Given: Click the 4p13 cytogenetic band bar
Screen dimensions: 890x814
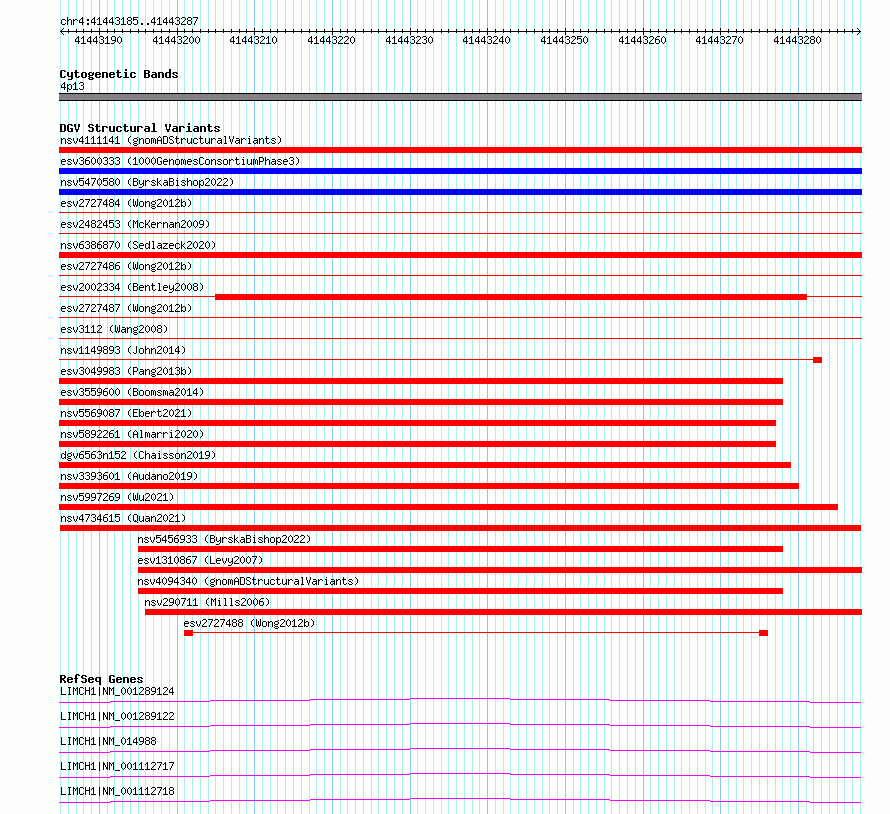Looking at the screenshot, I should 460,97.
